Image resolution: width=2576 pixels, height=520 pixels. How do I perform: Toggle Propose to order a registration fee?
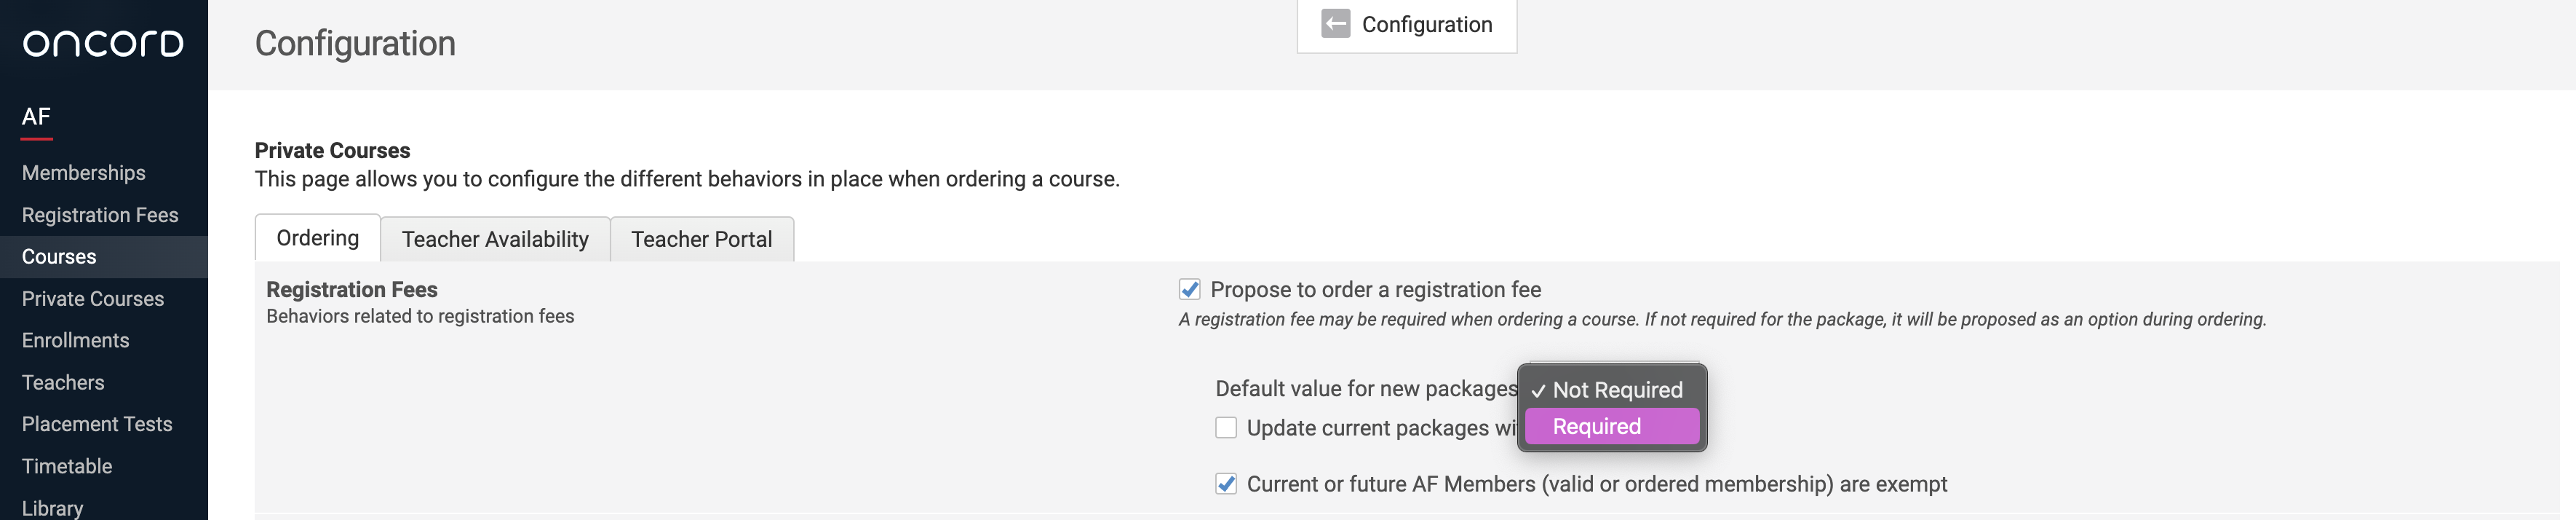point(1189,290)
